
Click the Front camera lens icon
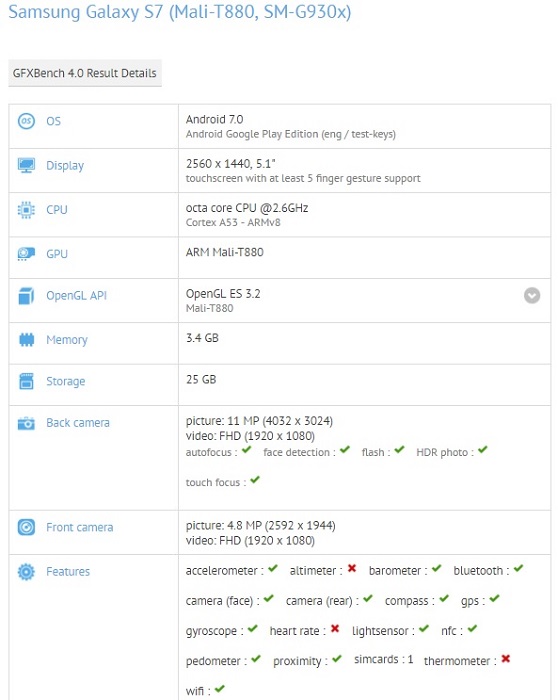coord(26,527)
